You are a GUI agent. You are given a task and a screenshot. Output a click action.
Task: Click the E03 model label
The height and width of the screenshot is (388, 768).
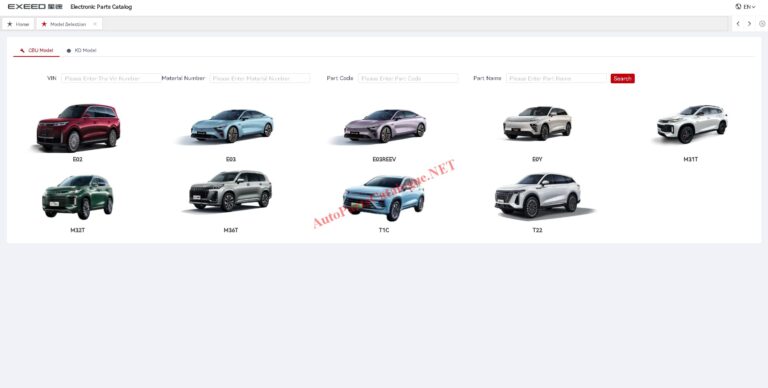coord(231,159)
